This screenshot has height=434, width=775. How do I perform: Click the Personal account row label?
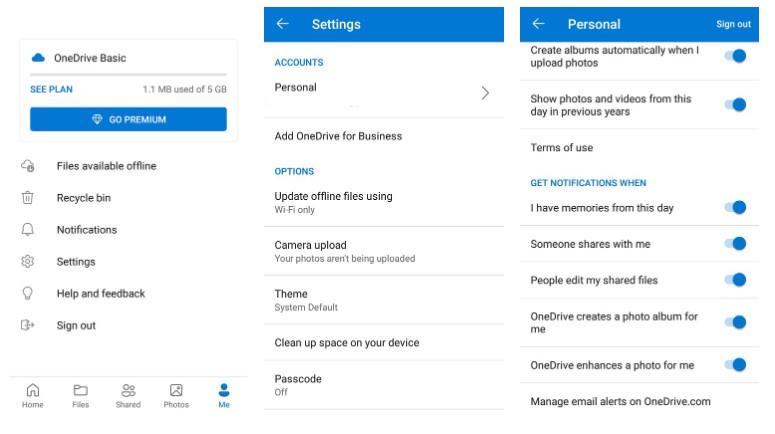click(296, 87)
